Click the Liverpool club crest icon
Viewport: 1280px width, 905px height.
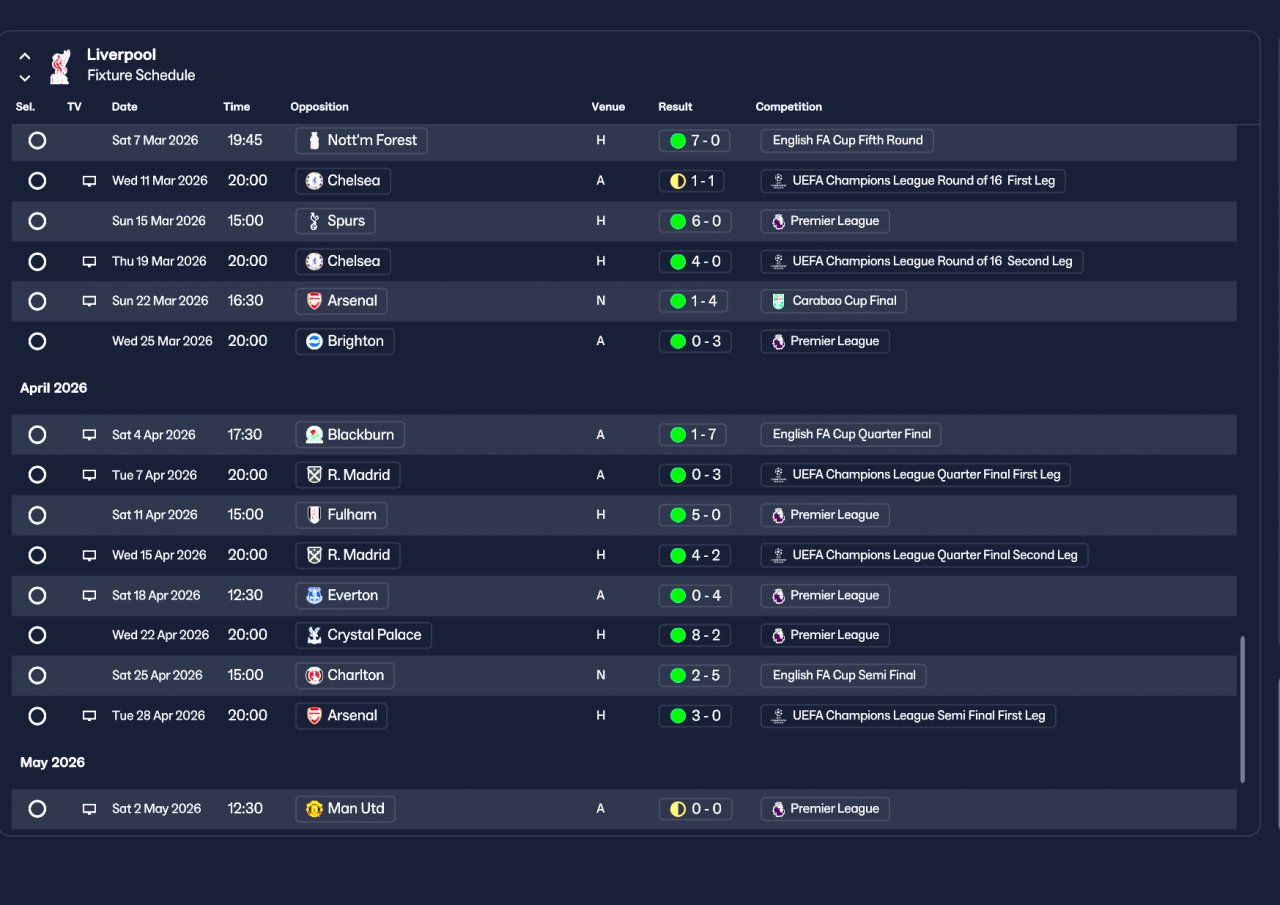click(60, 66)
